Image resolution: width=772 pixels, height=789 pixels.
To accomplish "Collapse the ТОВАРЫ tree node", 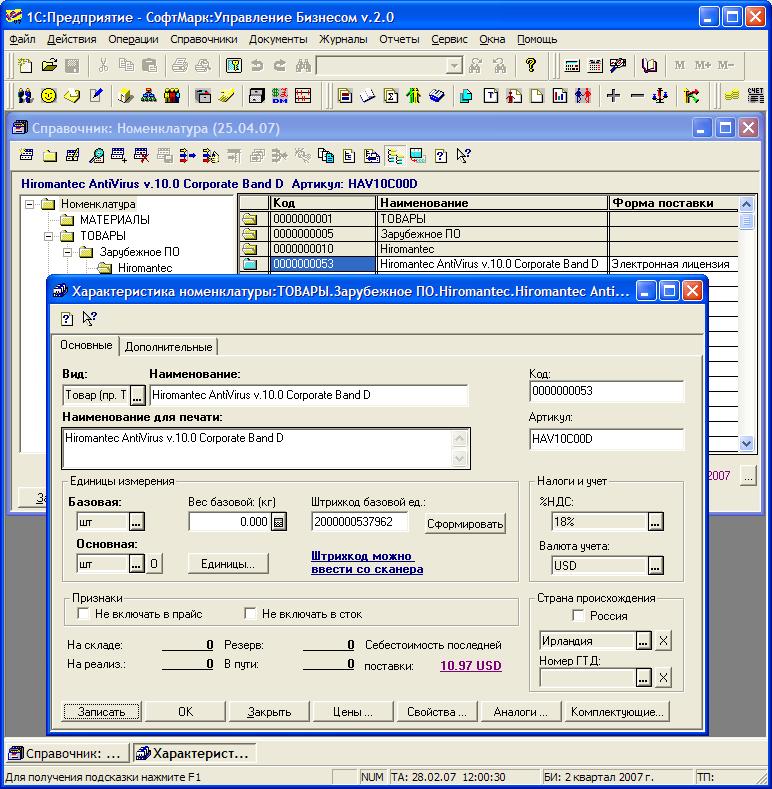I will (49, 236).
